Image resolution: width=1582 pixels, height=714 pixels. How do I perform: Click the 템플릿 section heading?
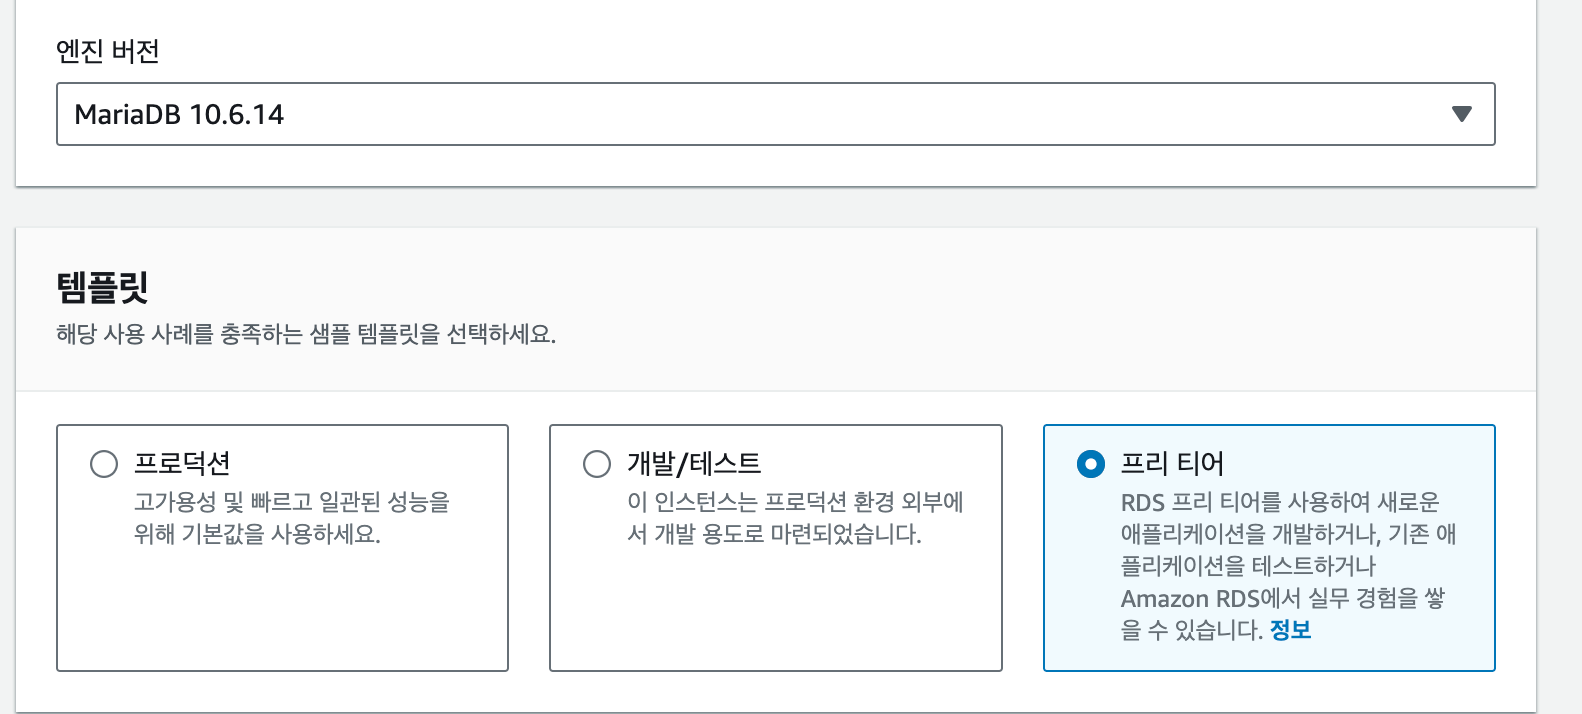103,288
